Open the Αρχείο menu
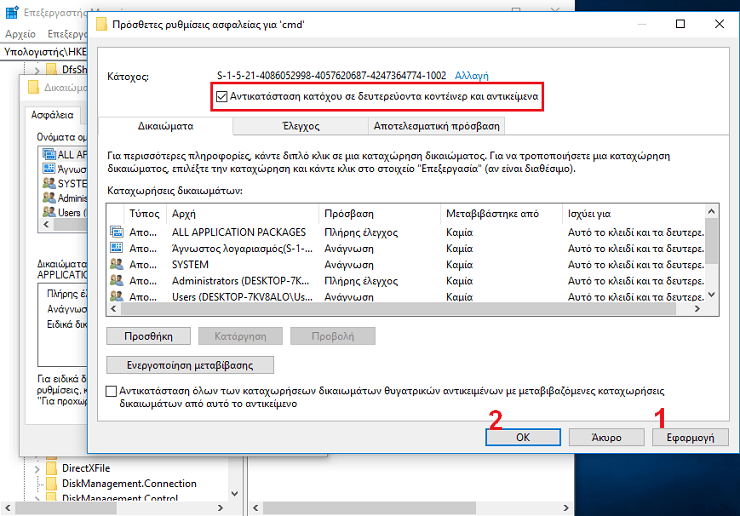 click(x=20, y=33)
